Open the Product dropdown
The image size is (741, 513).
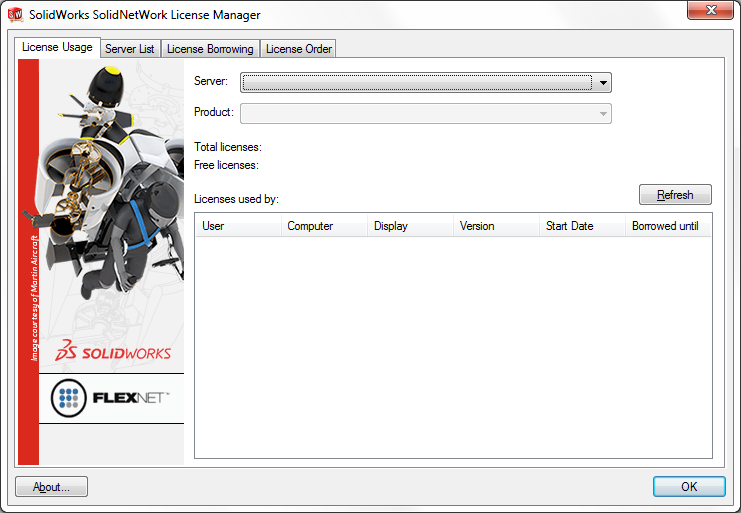pyautogui.click(x=426, y=114)
